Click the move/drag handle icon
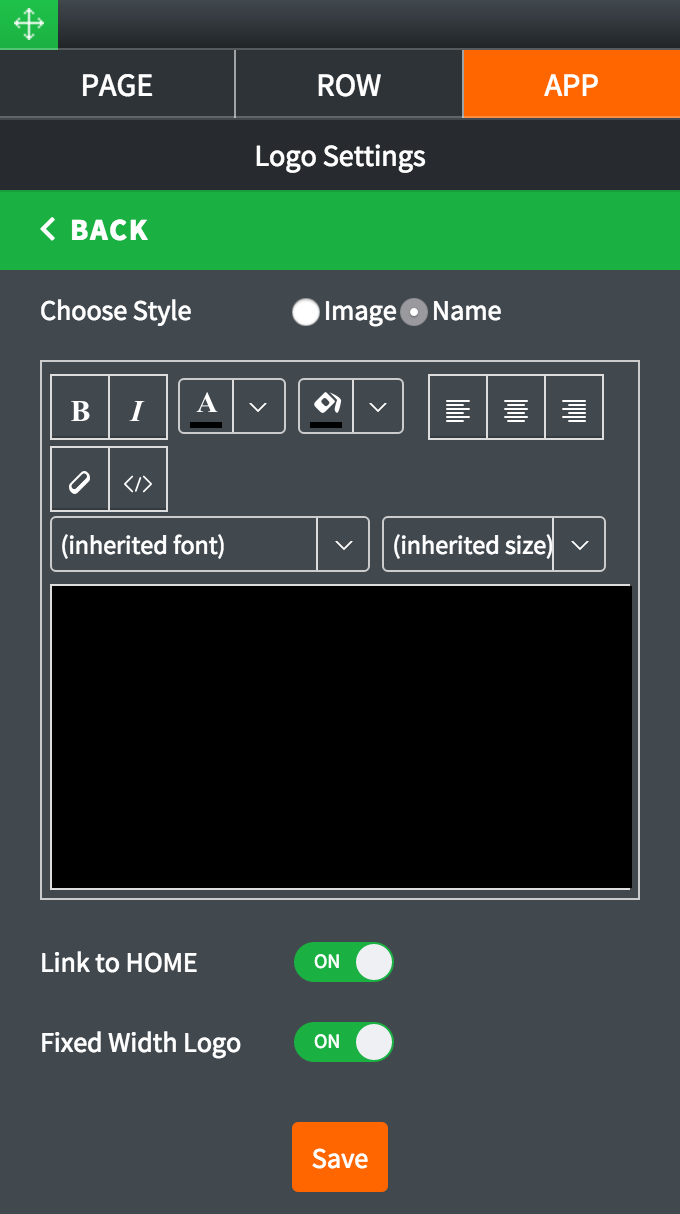680x1214 pixels. point(28,24)
